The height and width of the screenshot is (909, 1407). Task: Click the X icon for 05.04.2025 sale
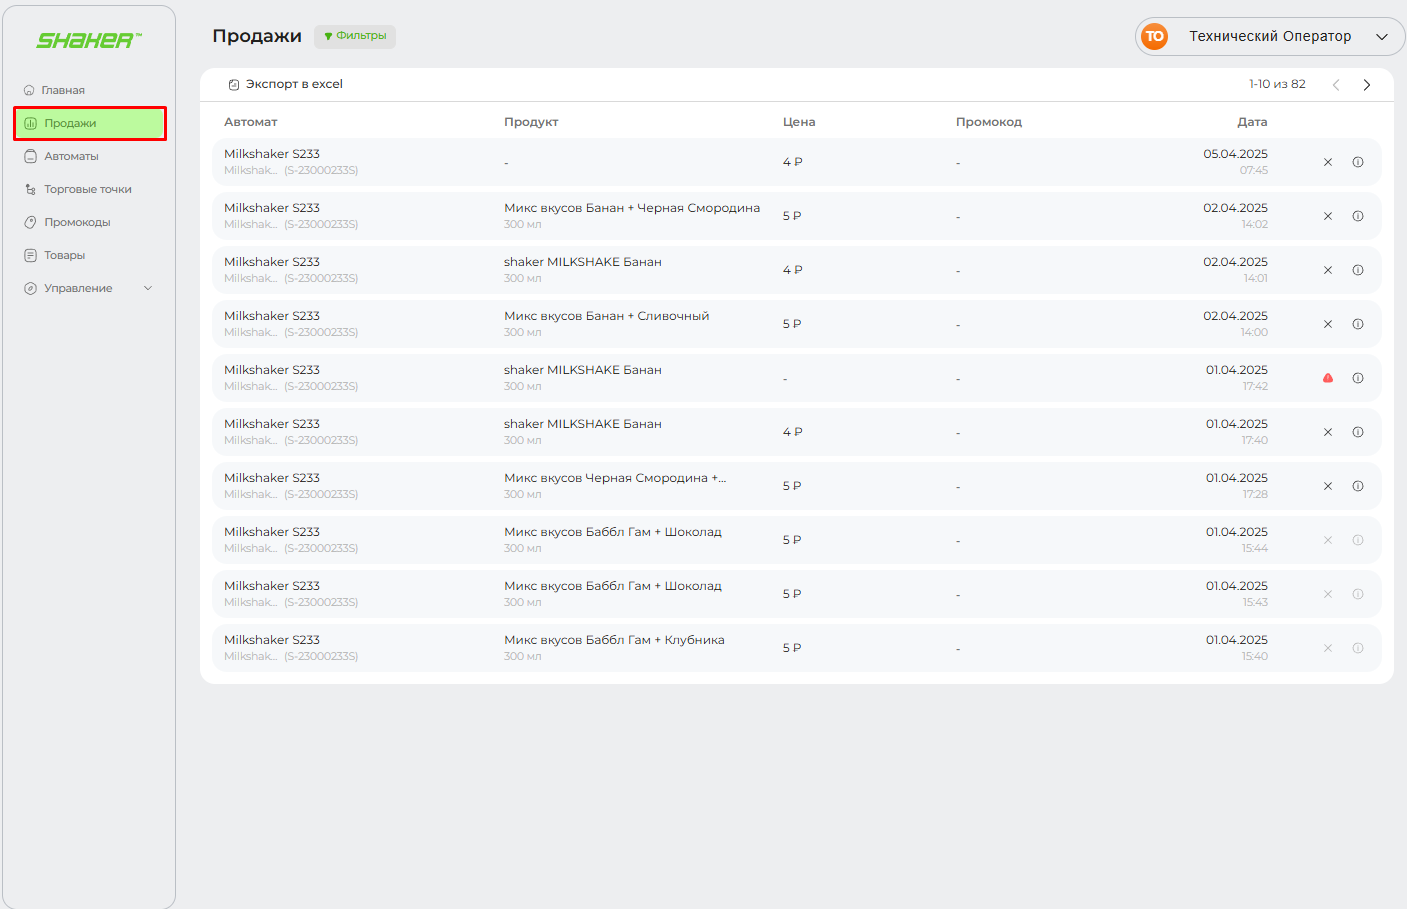point(1328,162)
